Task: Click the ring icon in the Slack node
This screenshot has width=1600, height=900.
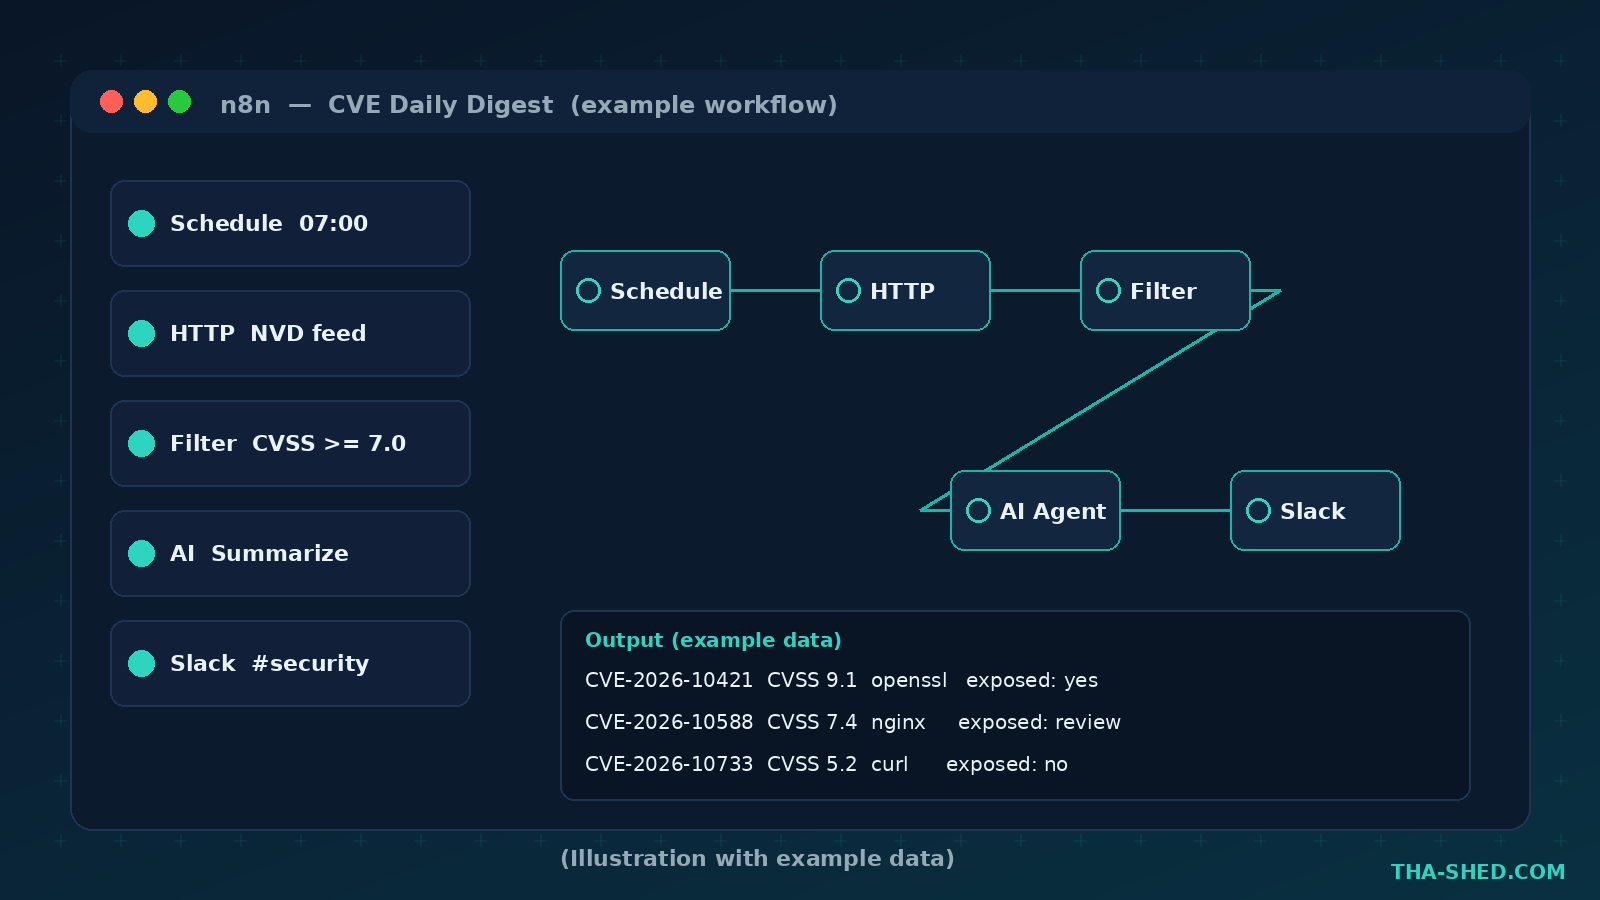Action: tap(1259, 510)
